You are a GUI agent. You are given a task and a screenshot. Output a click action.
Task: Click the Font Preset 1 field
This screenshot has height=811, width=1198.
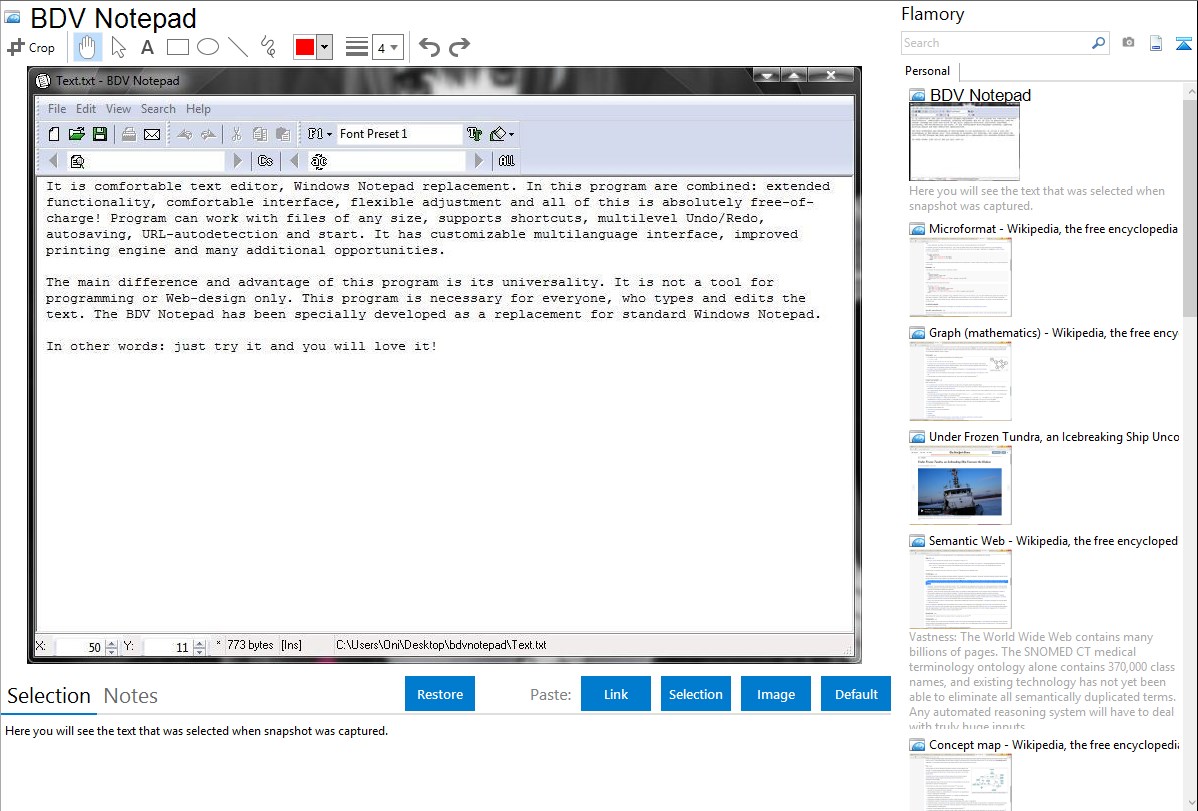399,135
